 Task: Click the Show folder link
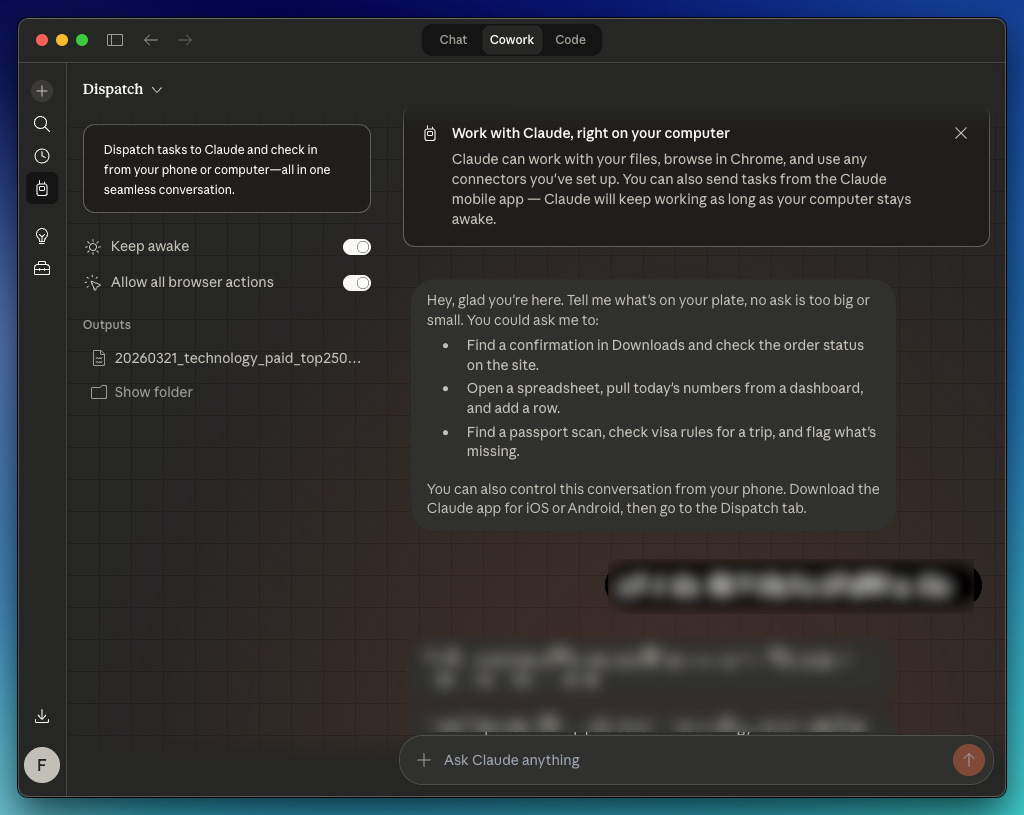pyautogui.click(x=153, y=392)
